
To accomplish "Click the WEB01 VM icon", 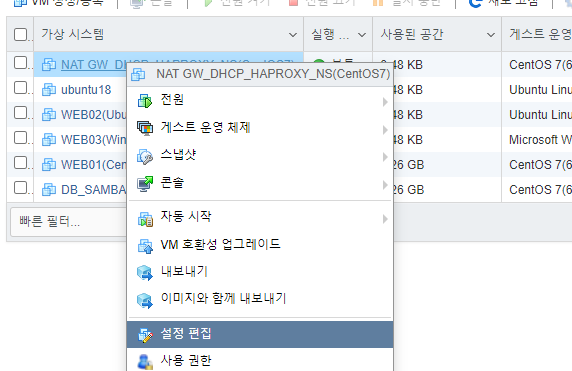I will pyautogui.click(x=49, y=165).
